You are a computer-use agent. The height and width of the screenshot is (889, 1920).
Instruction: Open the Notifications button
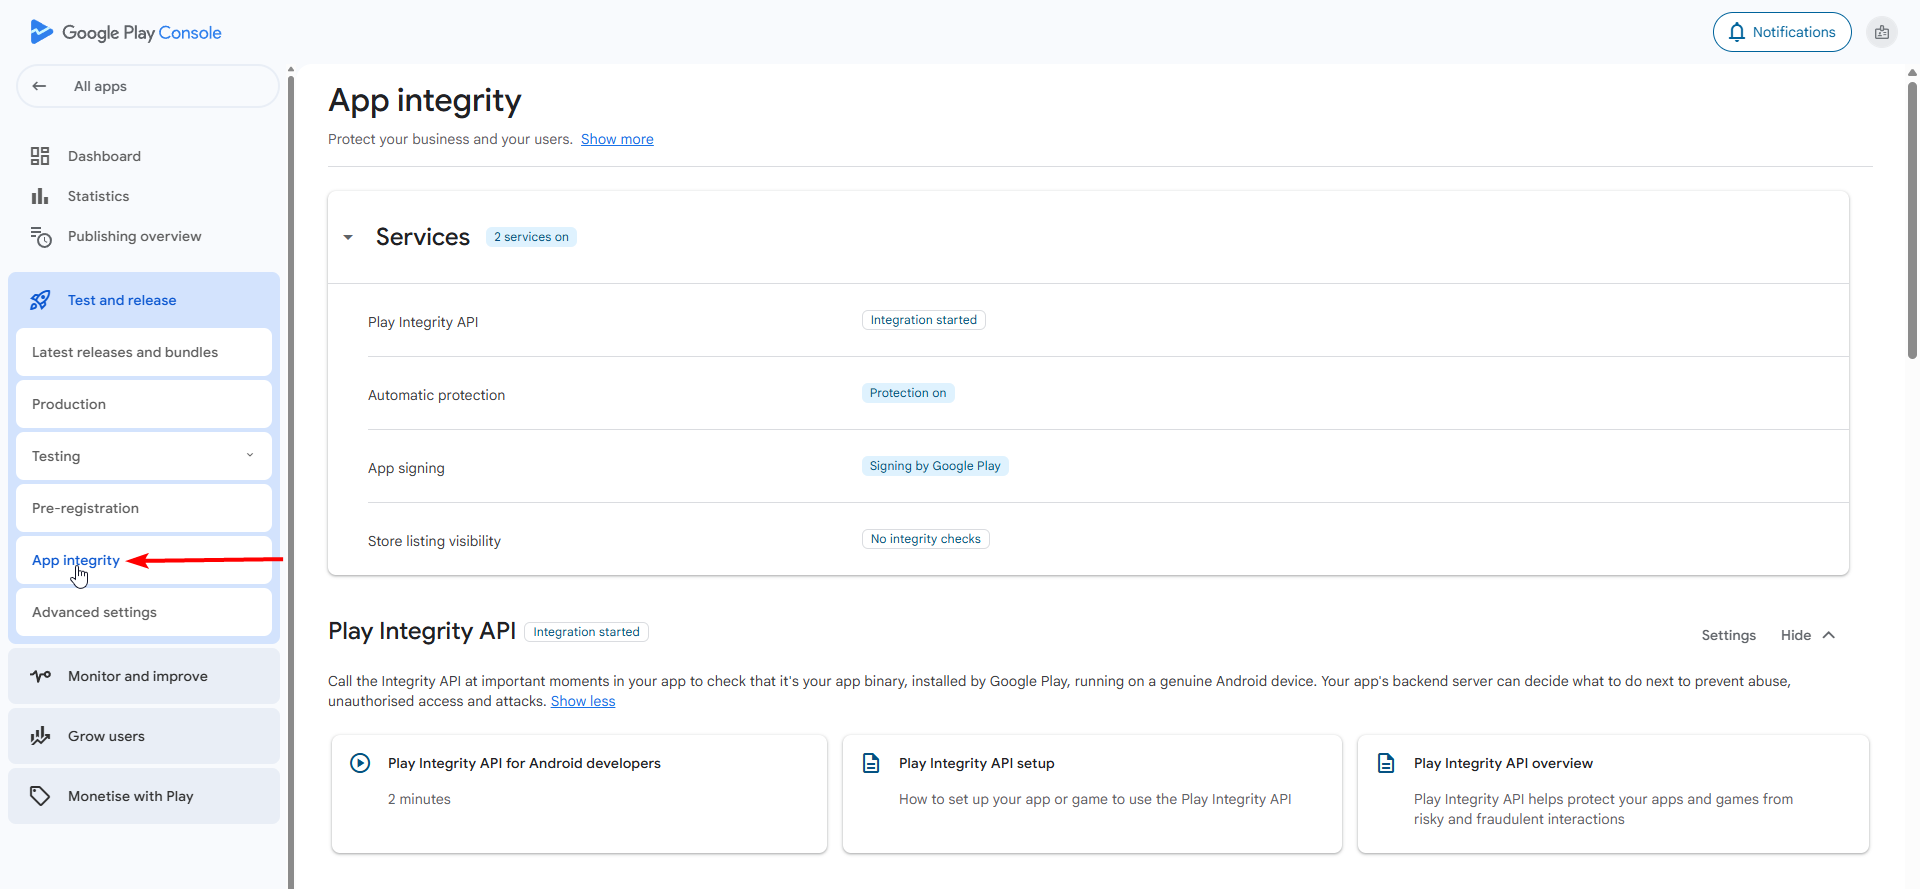click(1782, 32)
